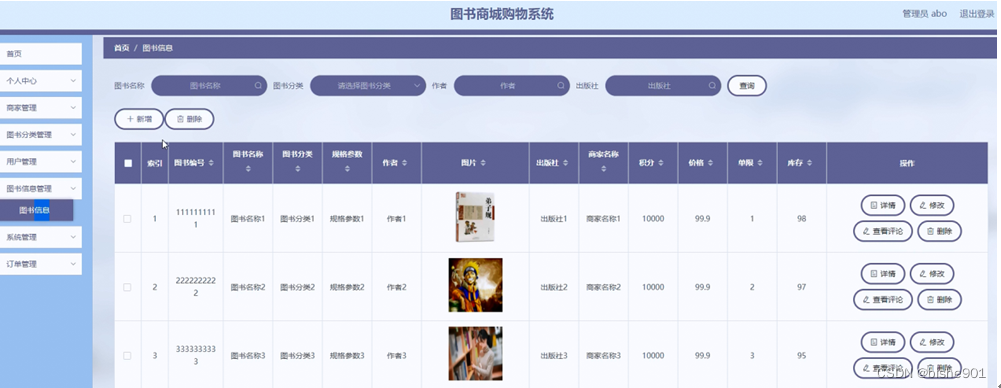Expand 系统管理 sidebar menu

[x=41, y=237]
